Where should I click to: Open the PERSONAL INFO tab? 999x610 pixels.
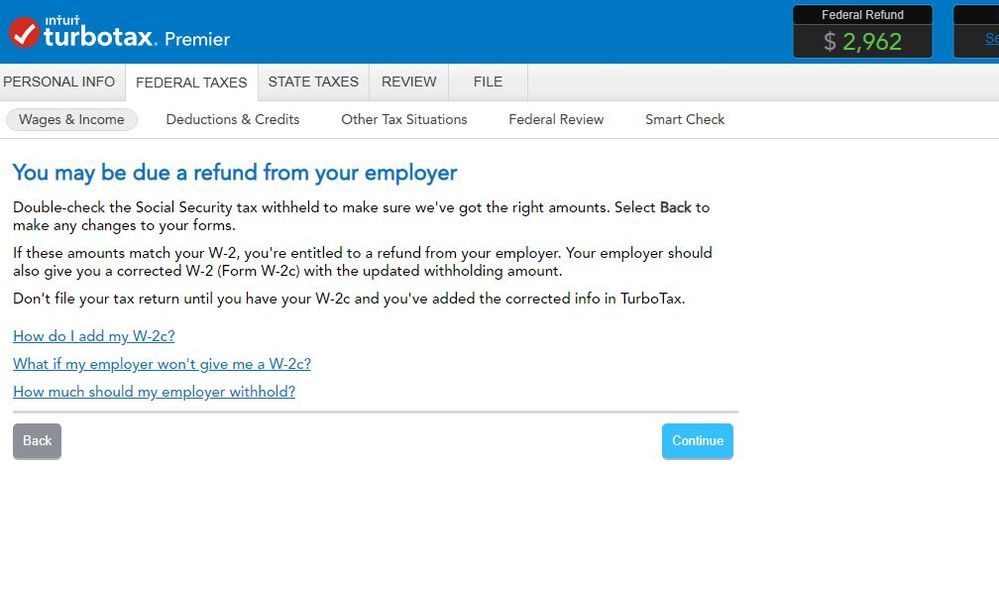tap(59, 82)
